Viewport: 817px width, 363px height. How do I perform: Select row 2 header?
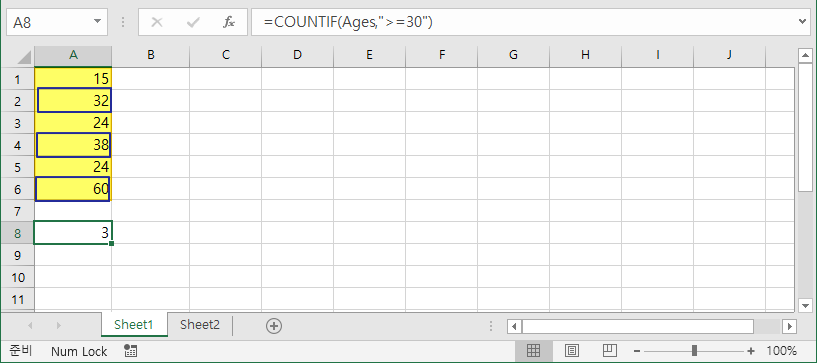point(17,101)
